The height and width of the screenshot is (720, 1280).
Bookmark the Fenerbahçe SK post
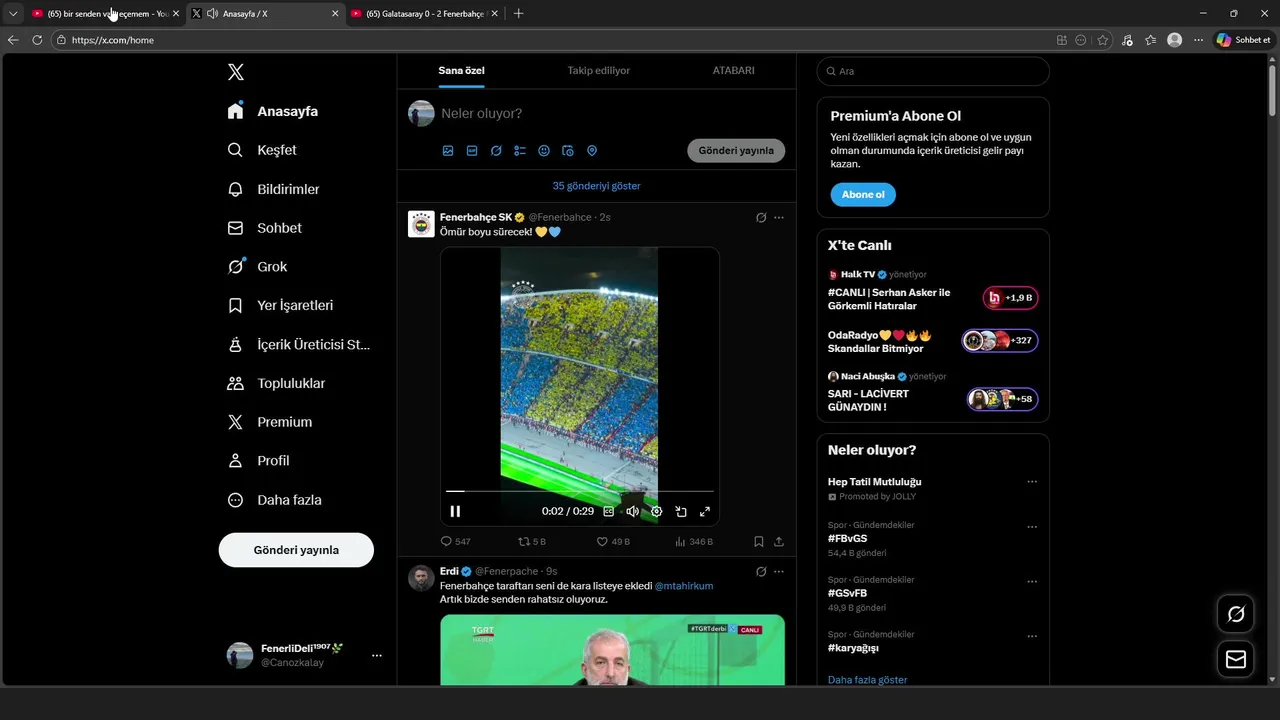(759, 542)
